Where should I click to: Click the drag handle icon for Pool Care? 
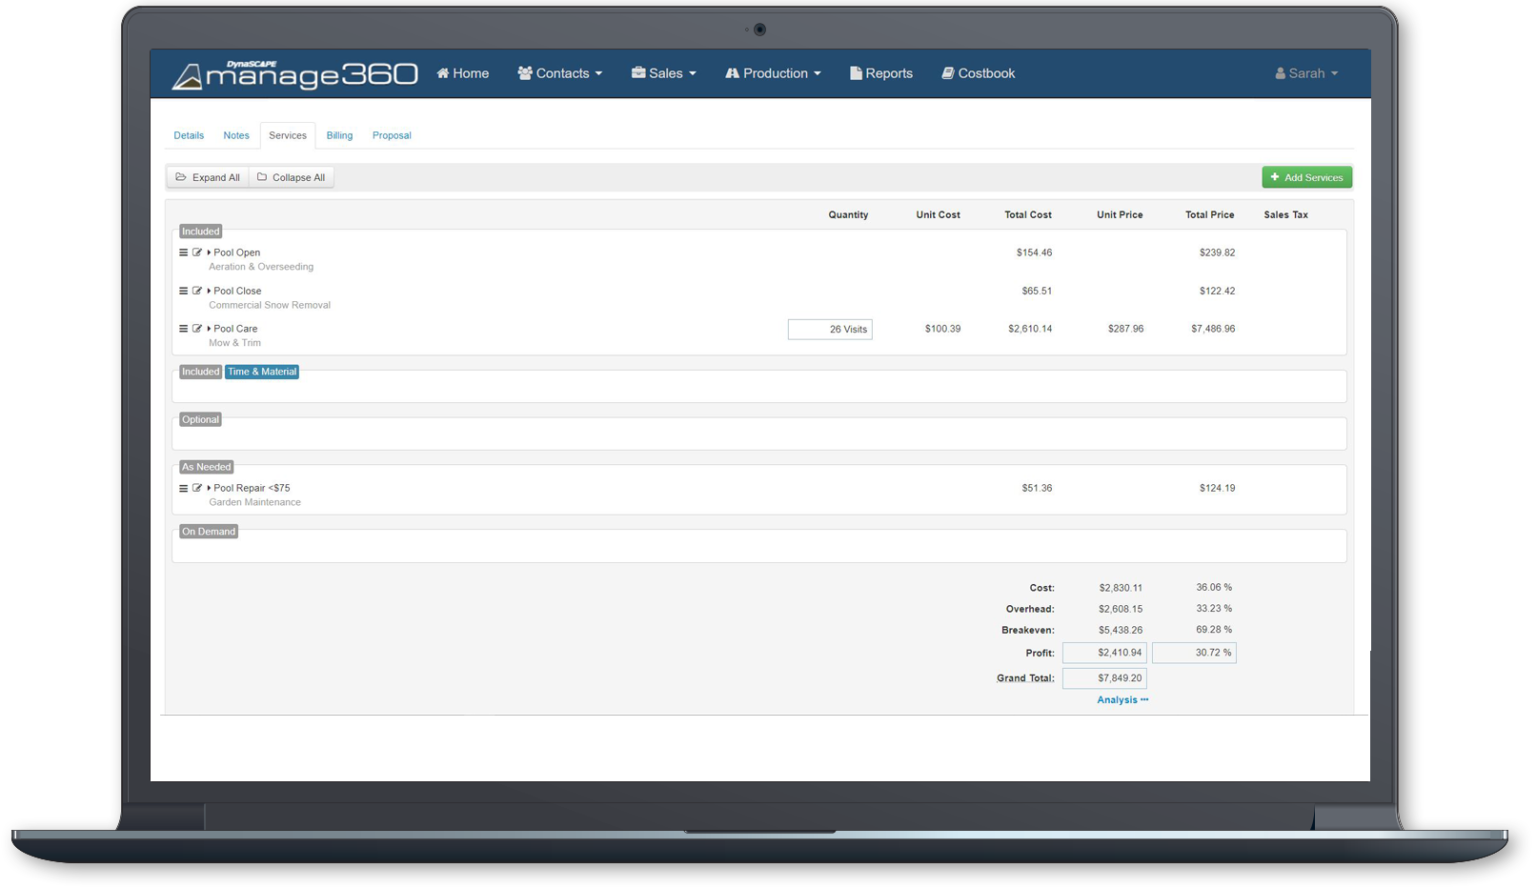[183, 329]
